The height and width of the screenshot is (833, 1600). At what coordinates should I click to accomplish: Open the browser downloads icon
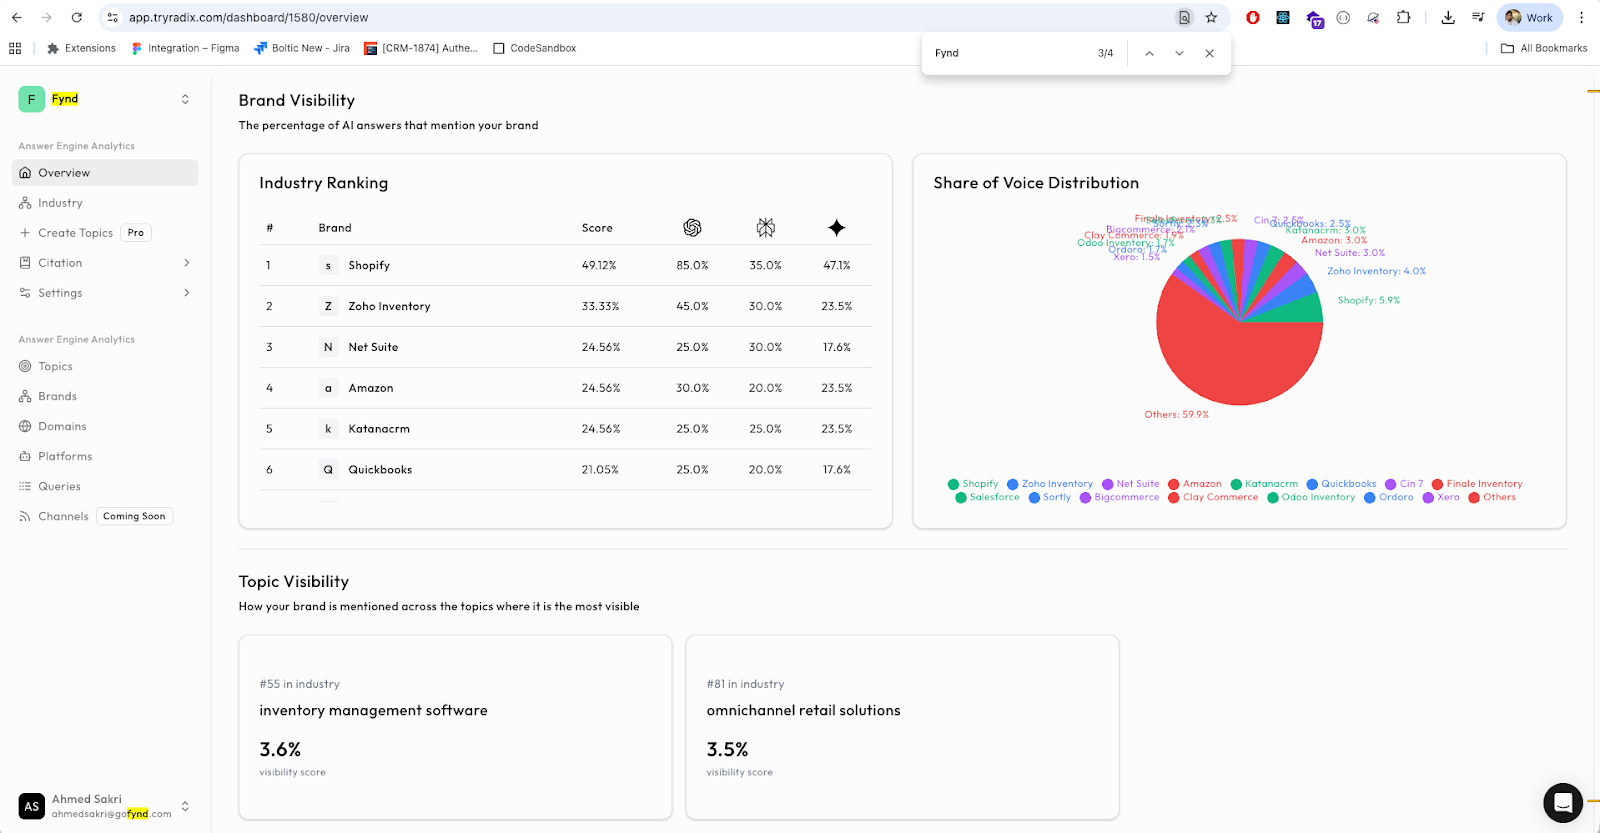click(x=1448, y=17)
